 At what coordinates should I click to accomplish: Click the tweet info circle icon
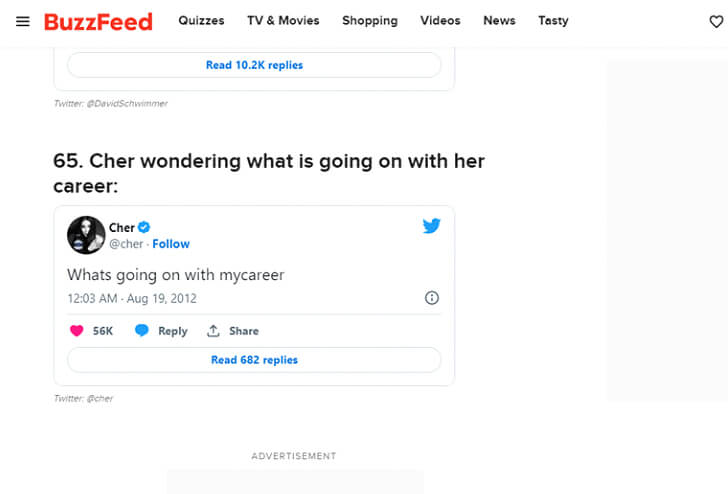(x=432, y=298)
